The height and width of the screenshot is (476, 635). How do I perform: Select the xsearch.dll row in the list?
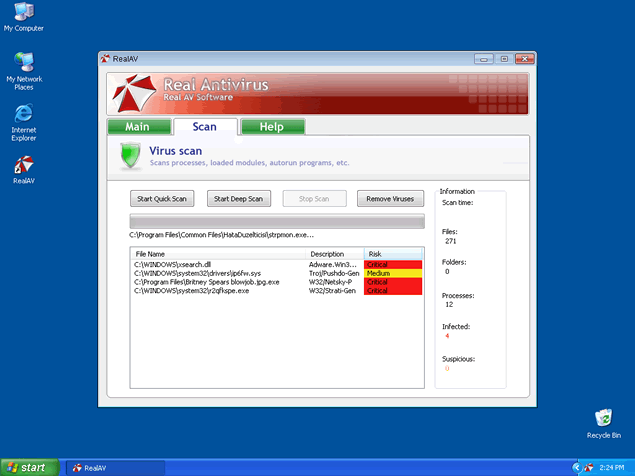[218, 264]
